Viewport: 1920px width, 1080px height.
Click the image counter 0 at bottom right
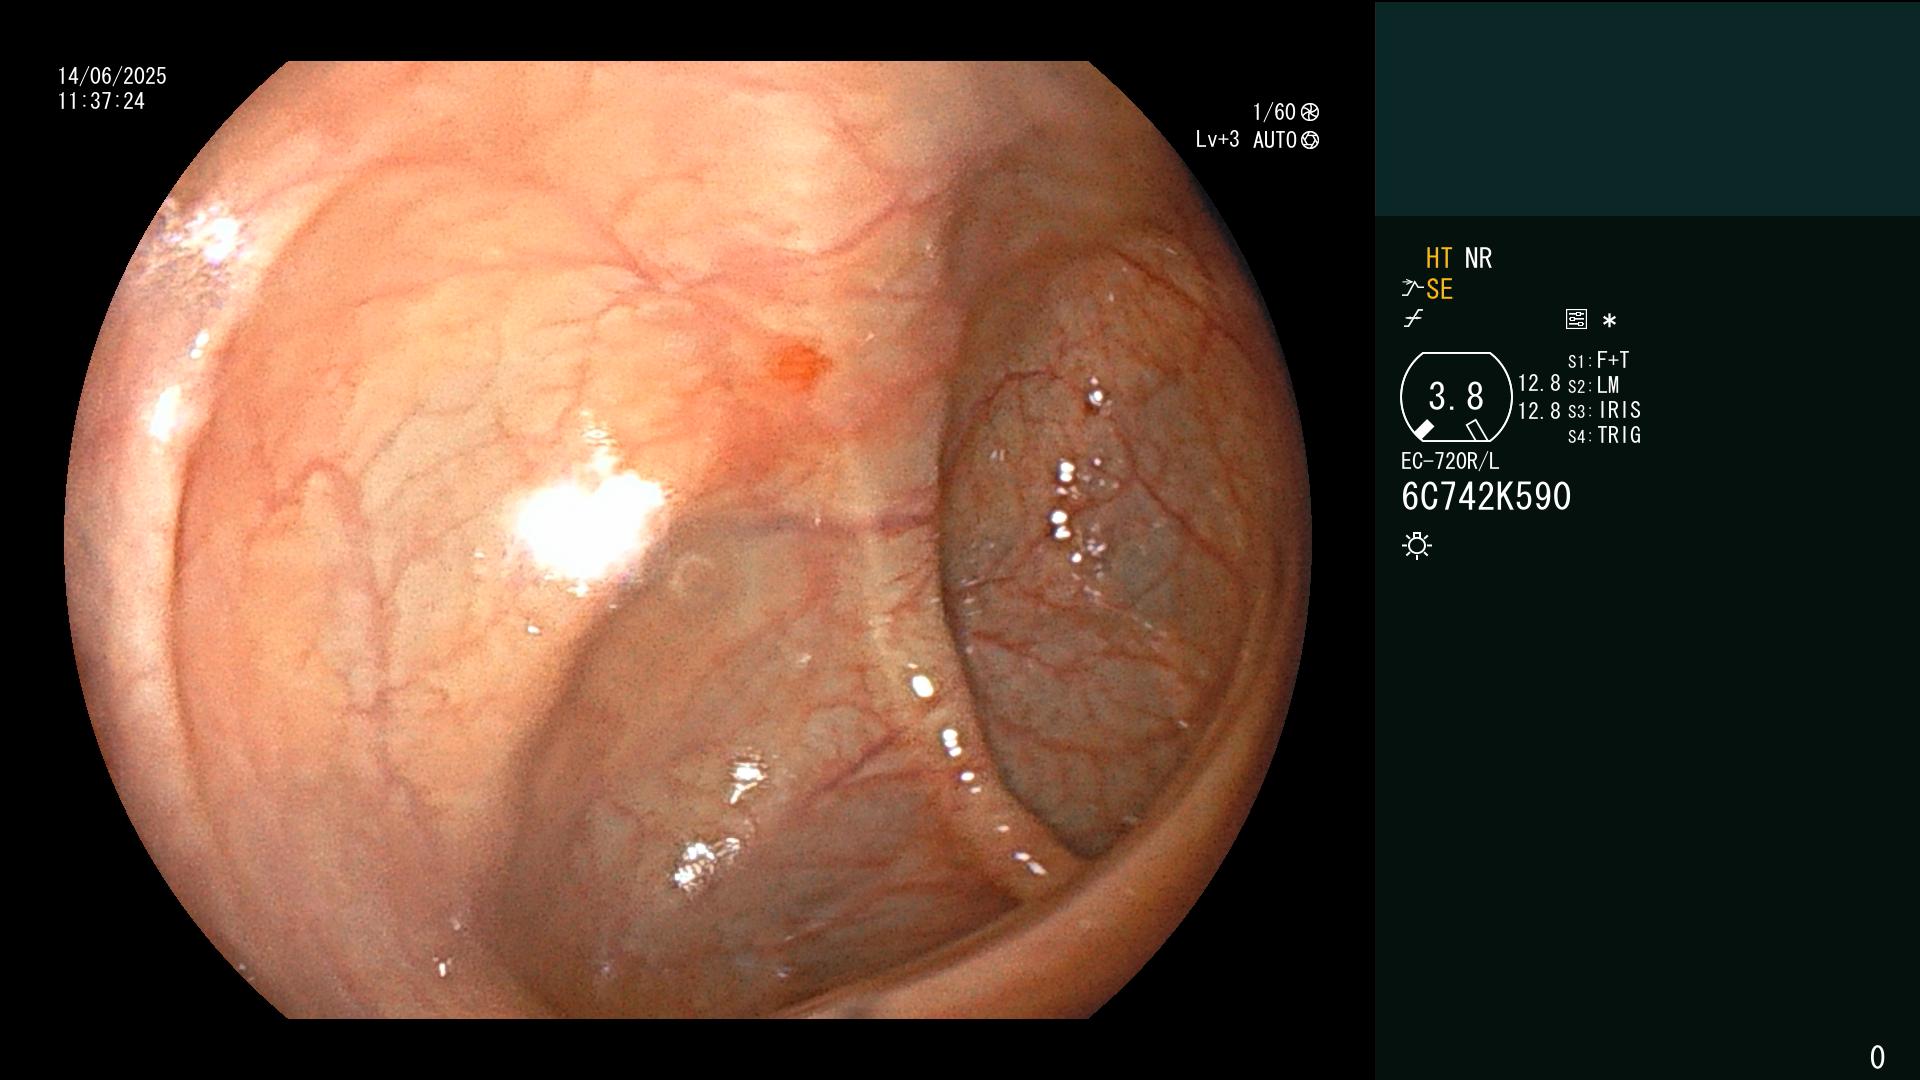(1877, 1057)
